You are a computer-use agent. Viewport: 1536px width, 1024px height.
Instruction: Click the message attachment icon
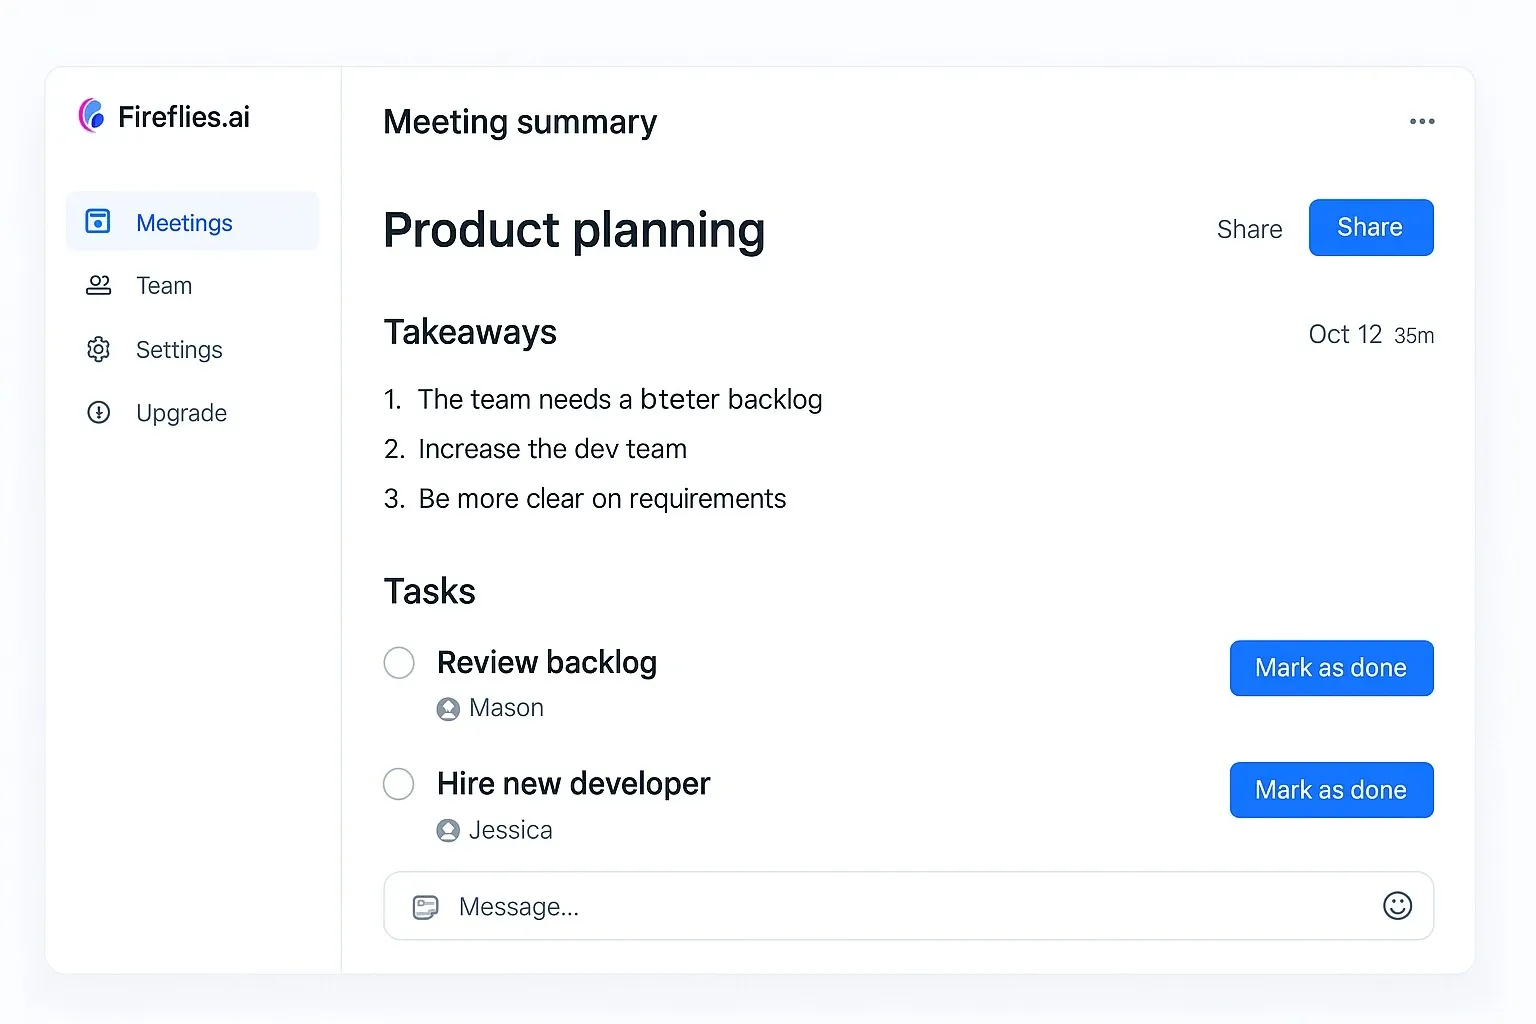[426, 906]
